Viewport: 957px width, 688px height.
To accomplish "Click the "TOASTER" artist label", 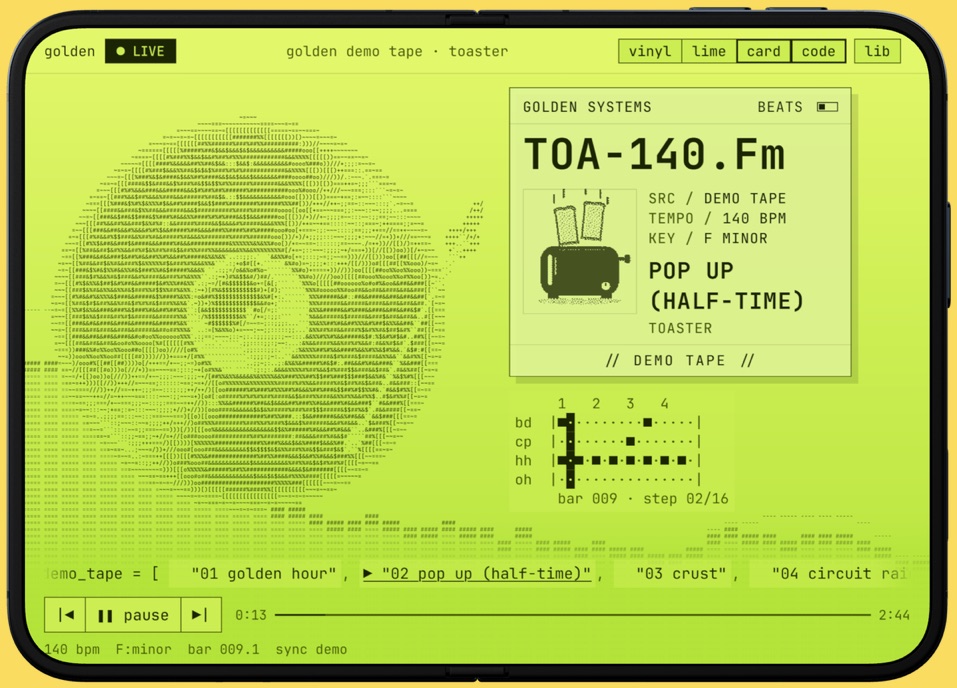I will [x=681, y=328].
